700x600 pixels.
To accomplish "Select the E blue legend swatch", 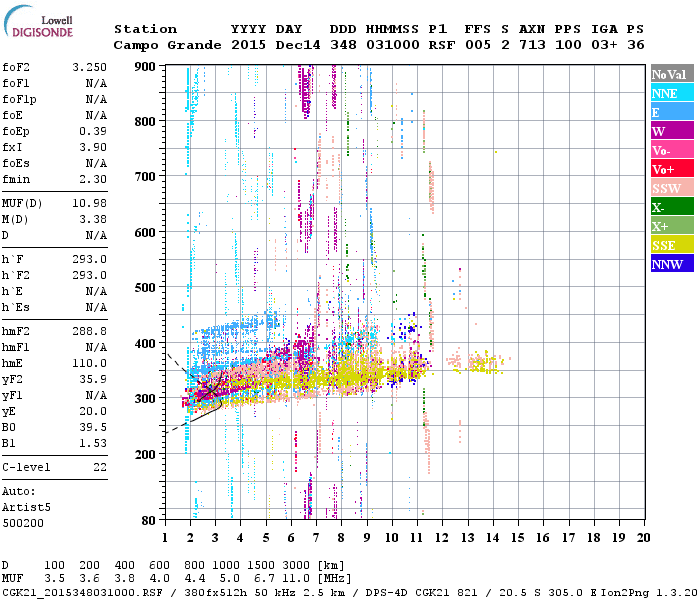I will tap(672, 112).
